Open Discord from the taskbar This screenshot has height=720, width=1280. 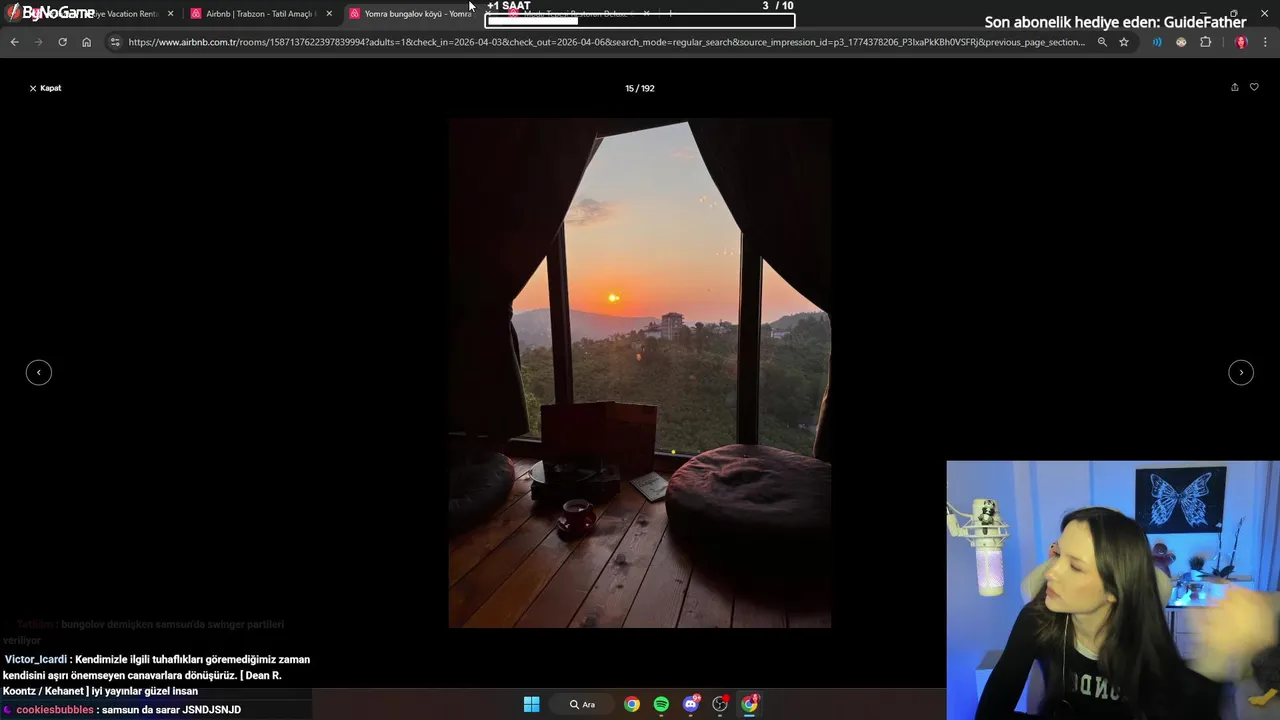click(x=690, y=704)
